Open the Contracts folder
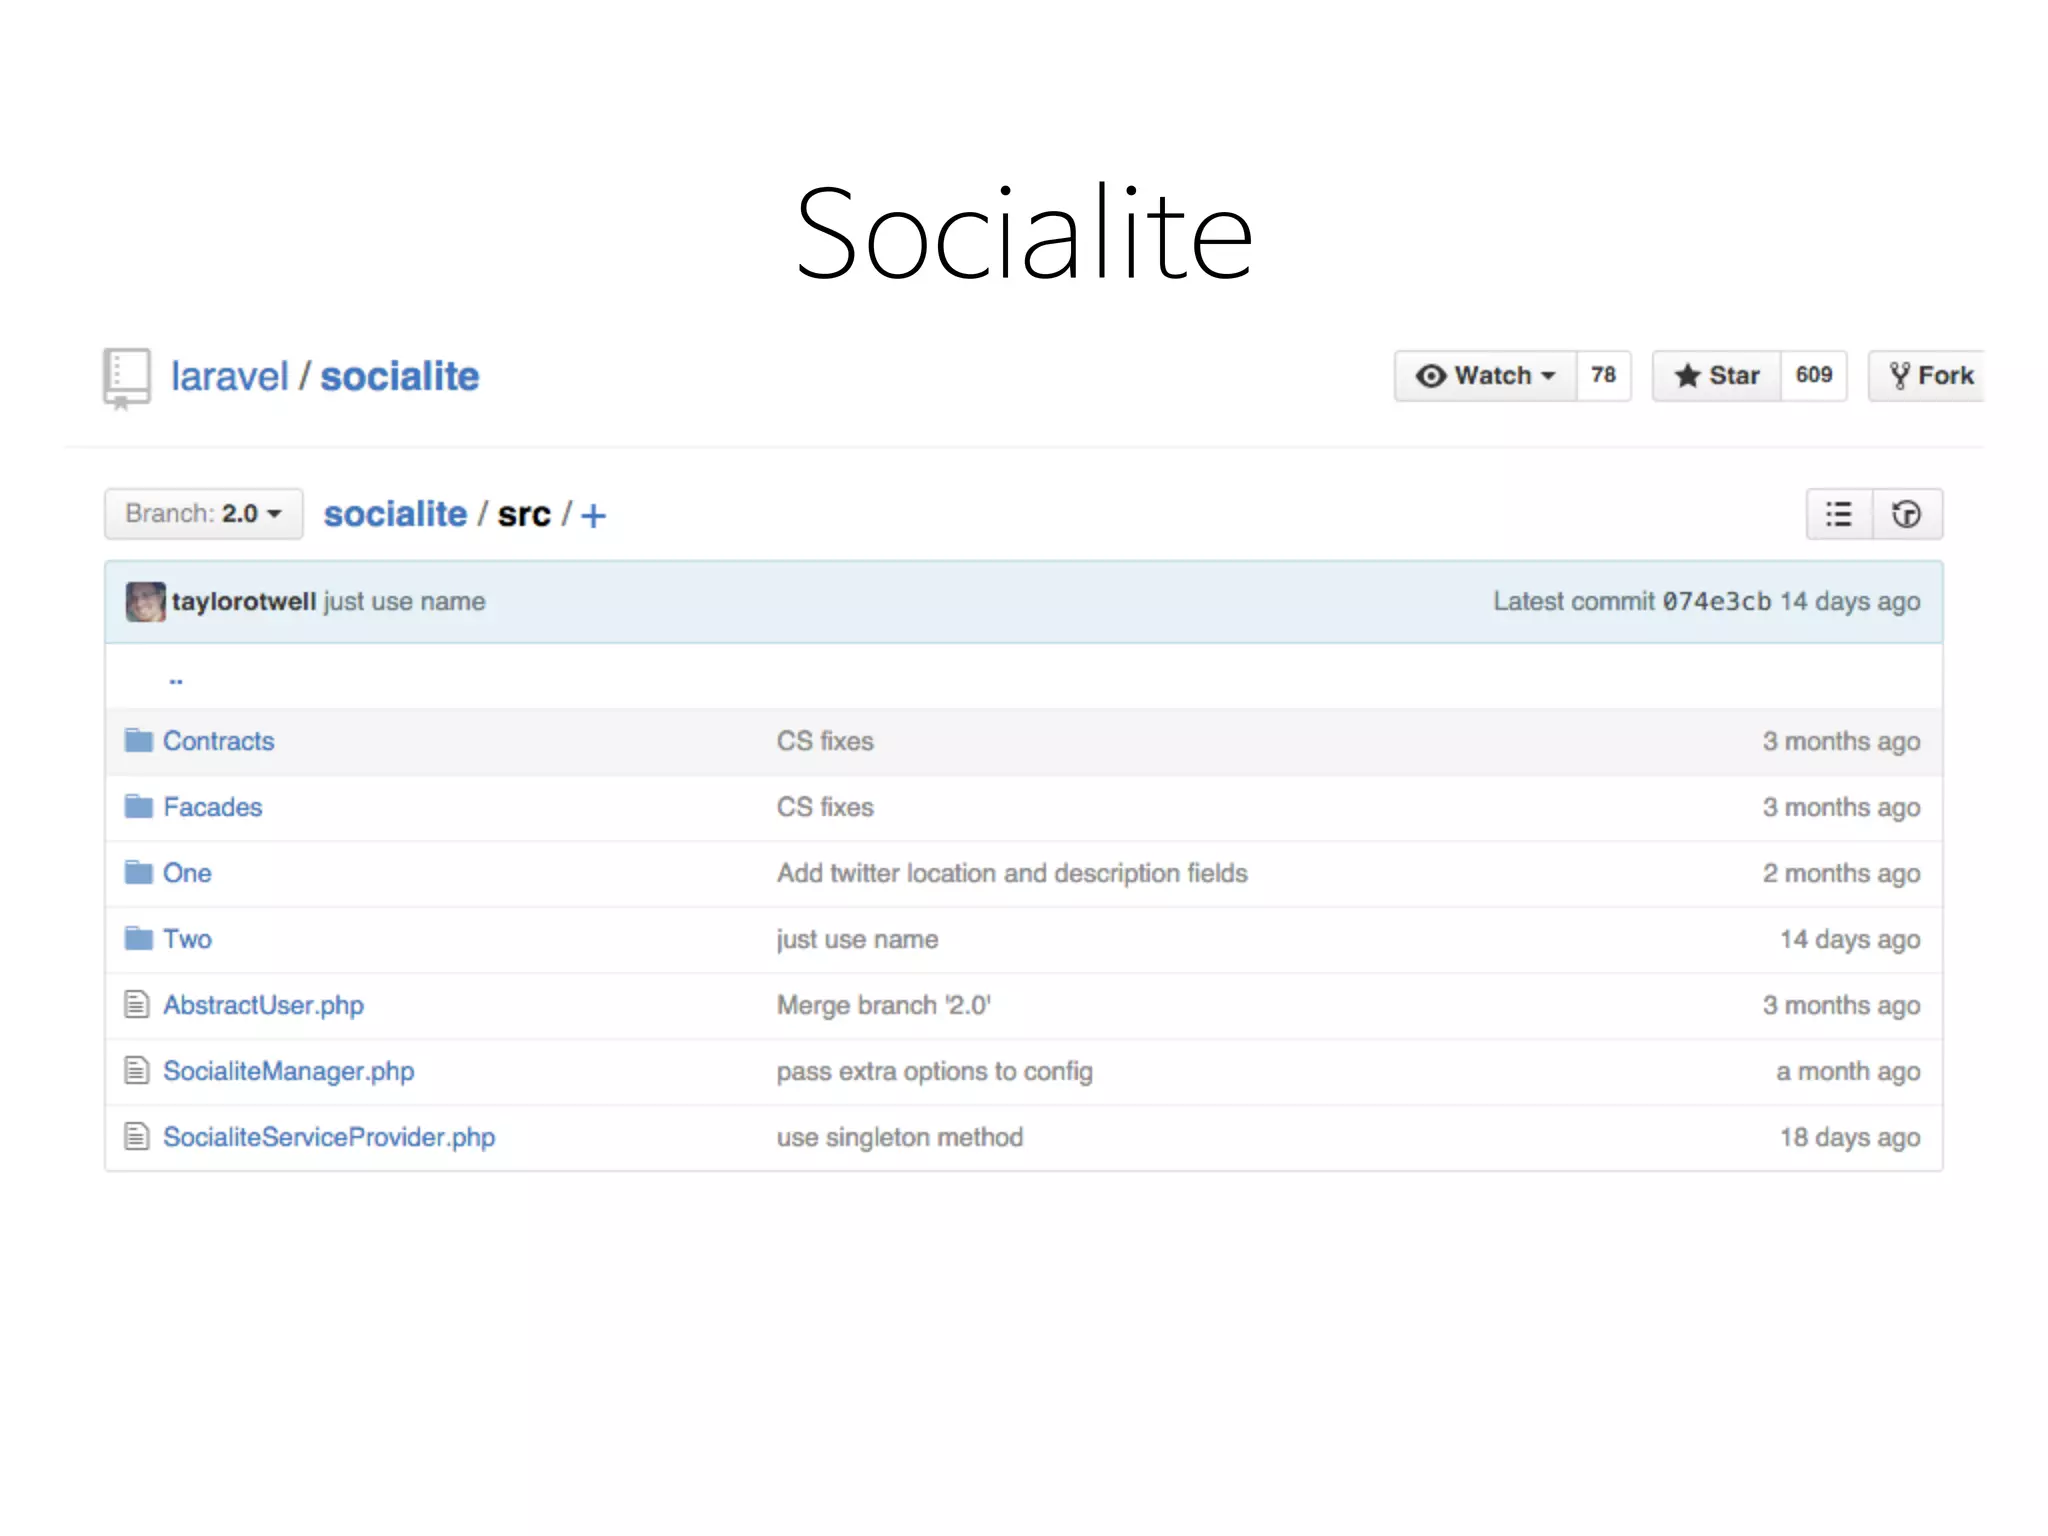Image resolution: width=2048 pixels, height=1536 pixels. point(218,741)
